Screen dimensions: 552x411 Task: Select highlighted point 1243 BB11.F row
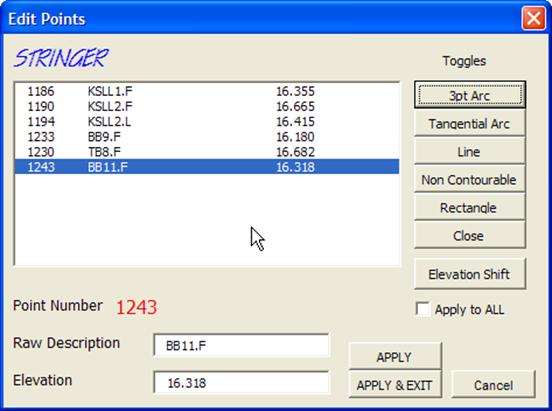pyautogui.click(x=207, y=167)
